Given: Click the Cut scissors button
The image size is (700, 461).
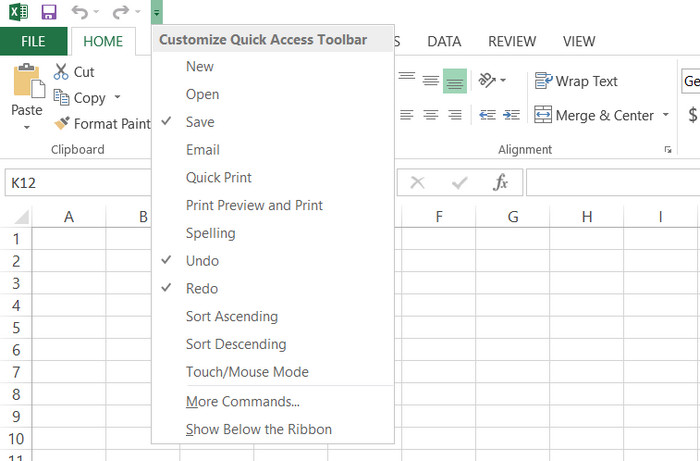Looking at the screenshot, I should [x=74, y=72].
